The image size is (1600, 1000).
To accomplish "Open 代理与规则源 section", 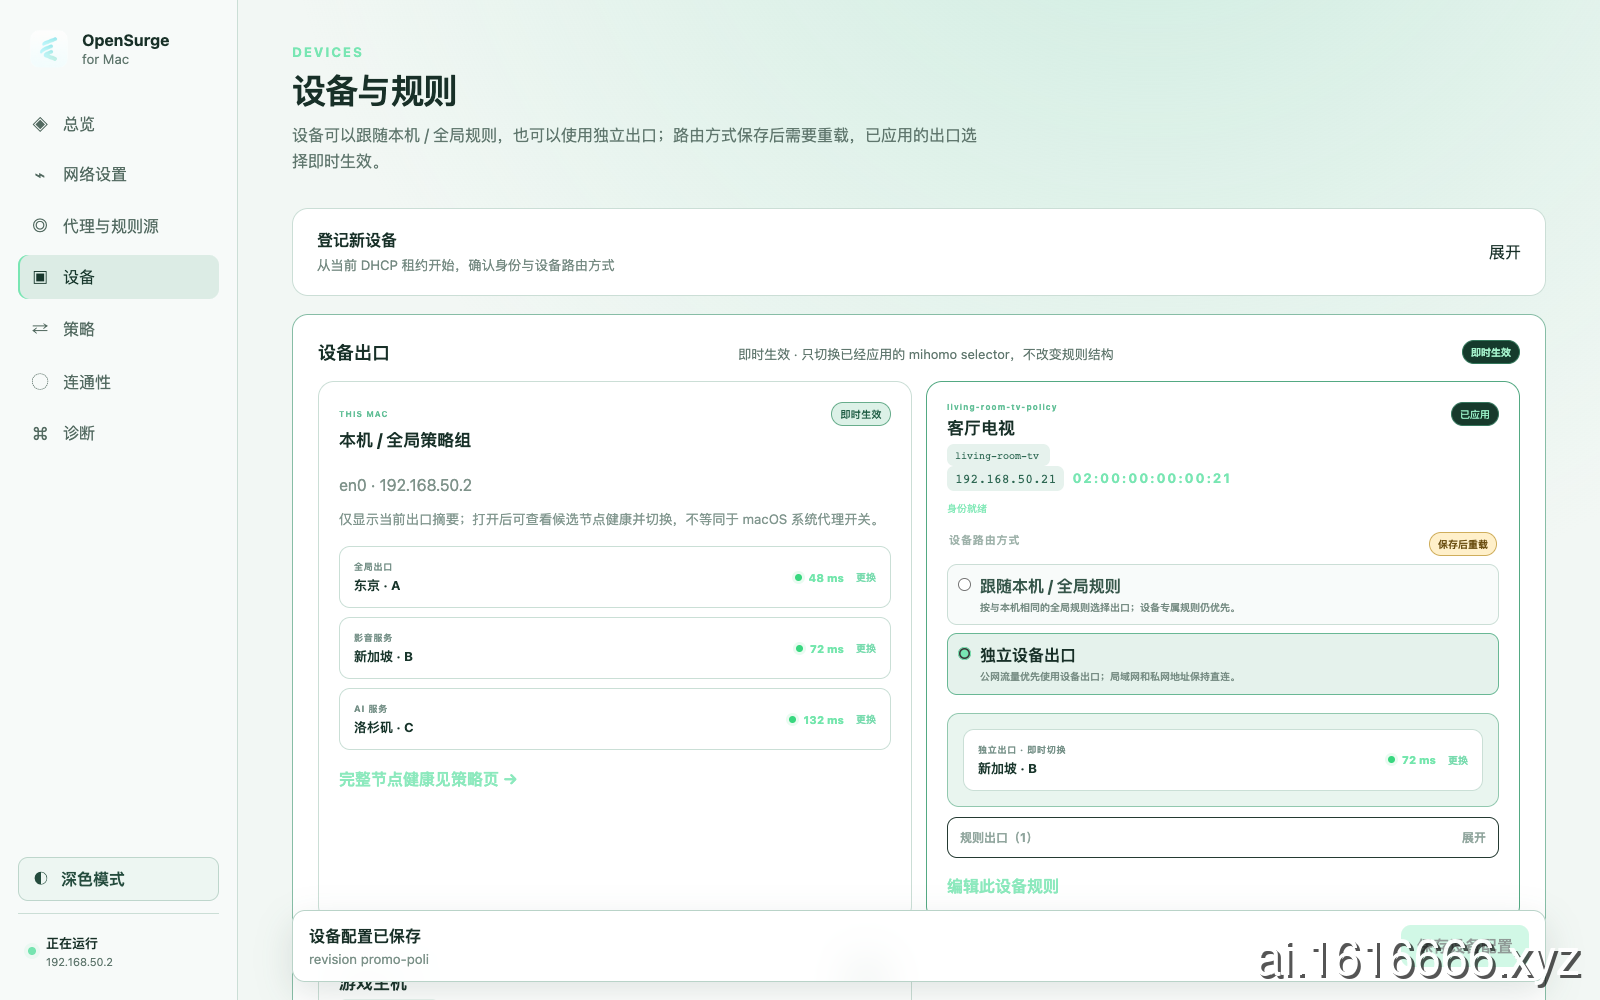I will tap(118, 226).
